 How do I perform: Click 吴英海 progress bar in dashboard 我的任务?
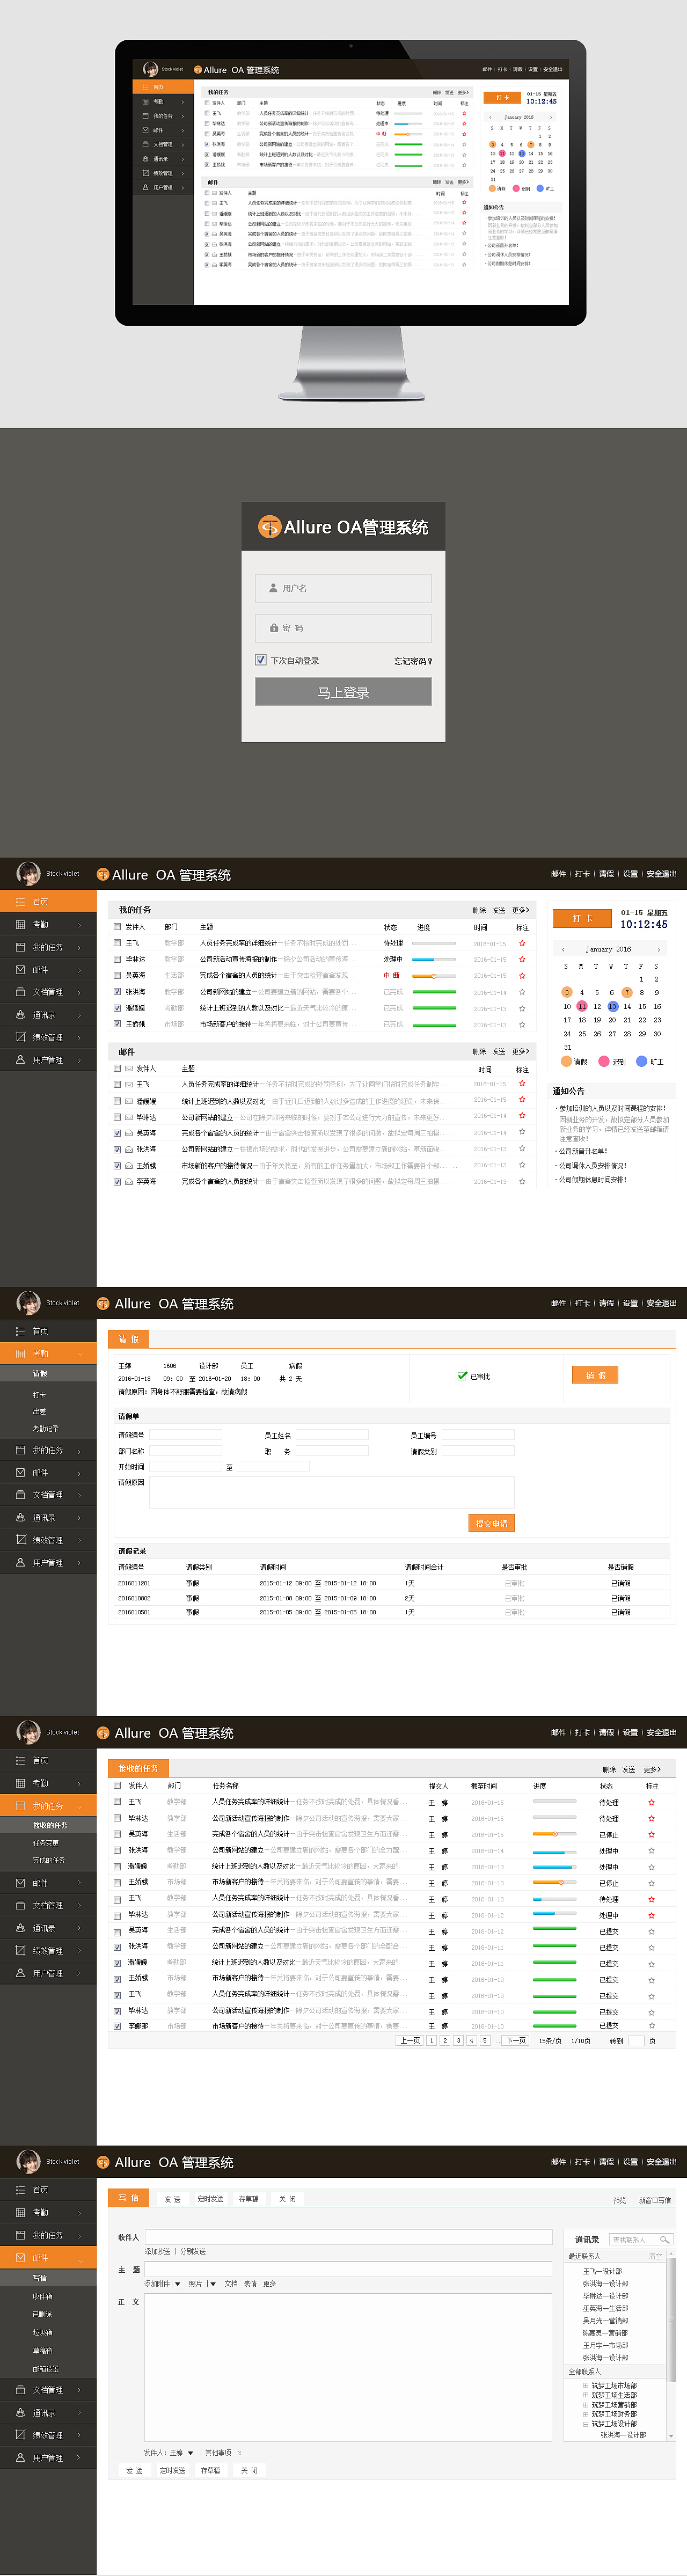(x=434, y=976)
